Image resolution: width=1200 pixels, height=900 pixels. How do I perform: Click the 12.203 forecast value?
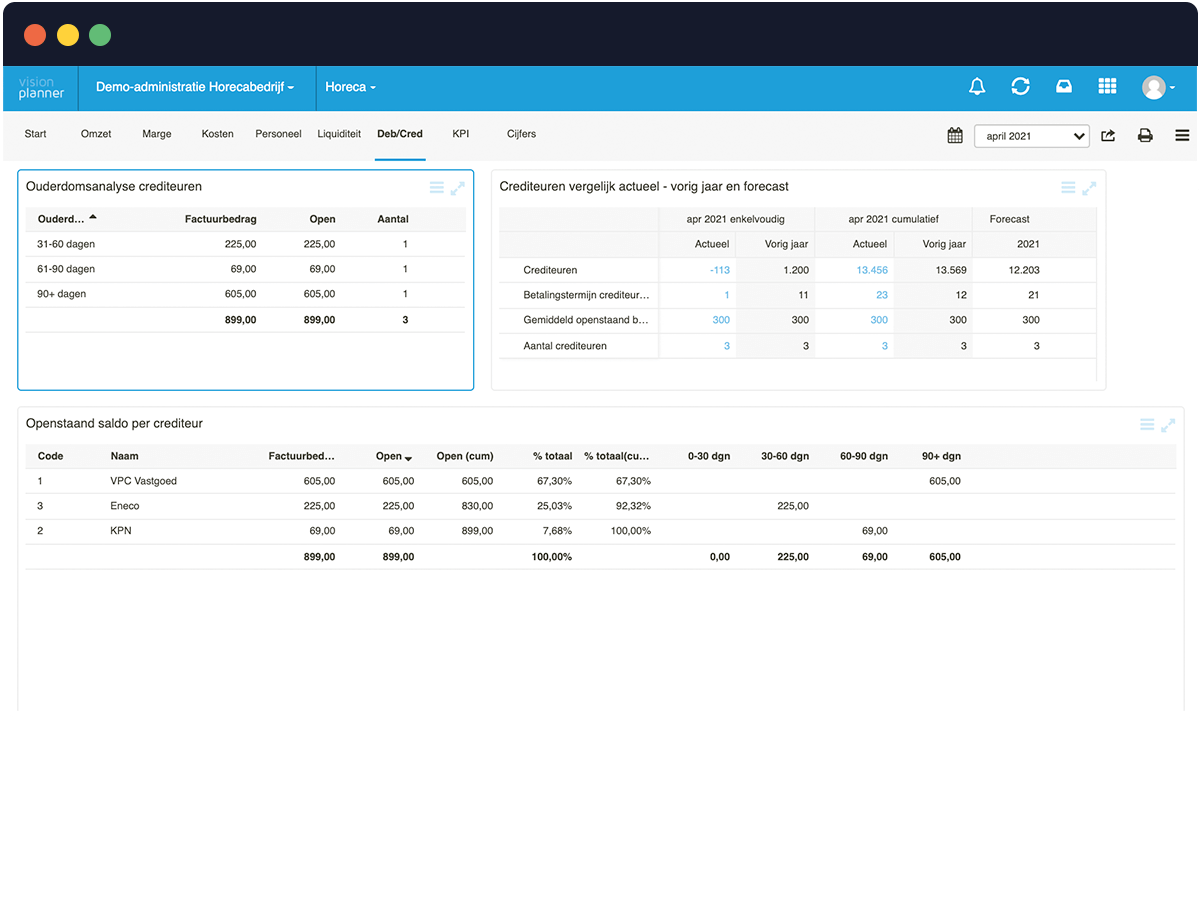click(1024, 270)
